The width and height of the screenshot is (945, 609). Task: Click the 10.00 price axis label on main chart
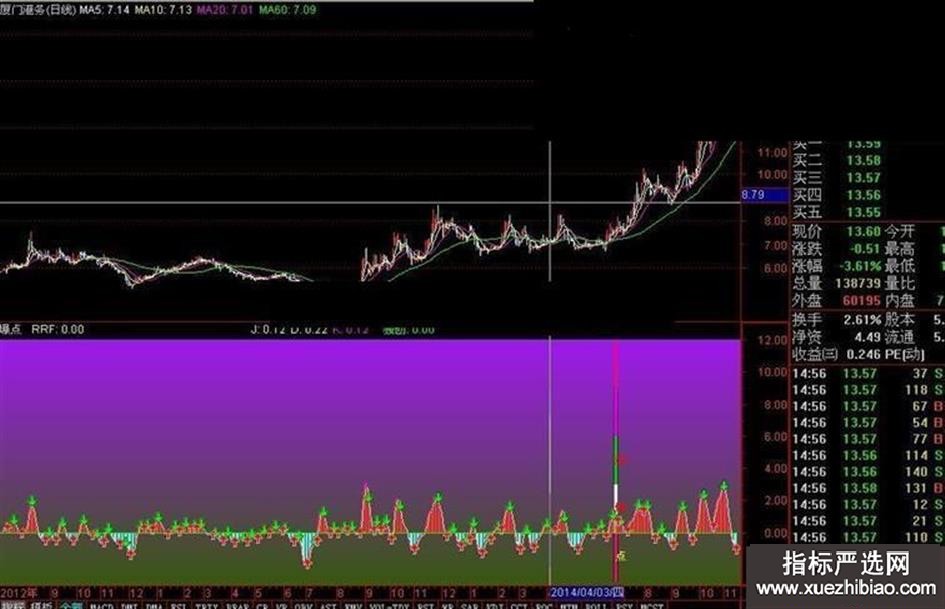click(x=773, y=175)
